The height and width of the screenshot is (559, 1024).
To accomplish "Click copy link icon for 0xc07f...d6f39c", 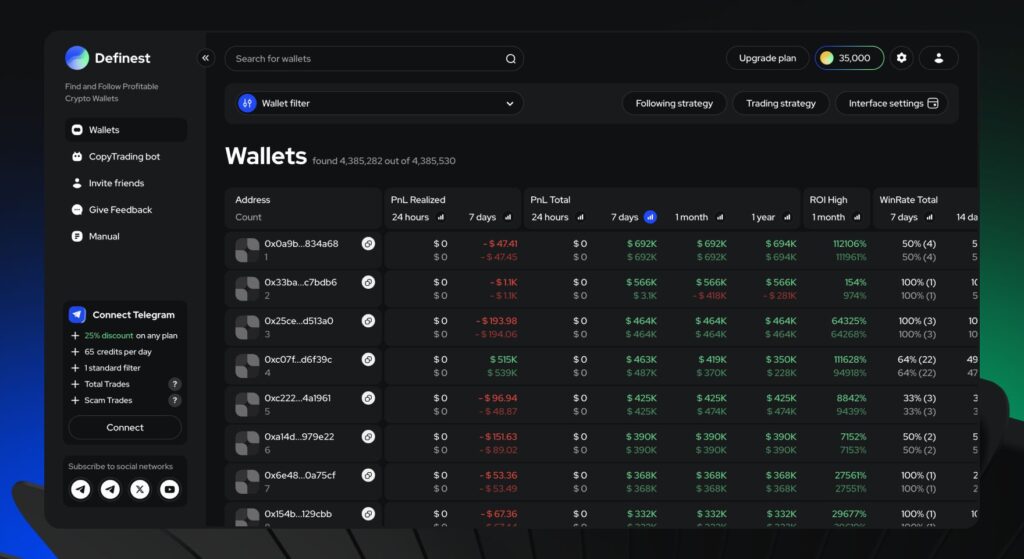I will [368, 359].
